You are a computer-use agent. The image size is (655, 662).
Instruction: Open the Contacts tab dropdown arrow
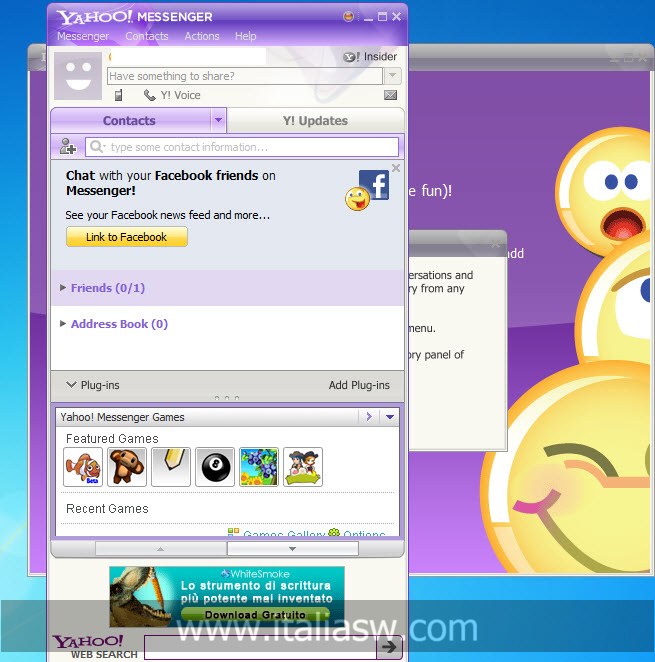(x=218, y=120)
